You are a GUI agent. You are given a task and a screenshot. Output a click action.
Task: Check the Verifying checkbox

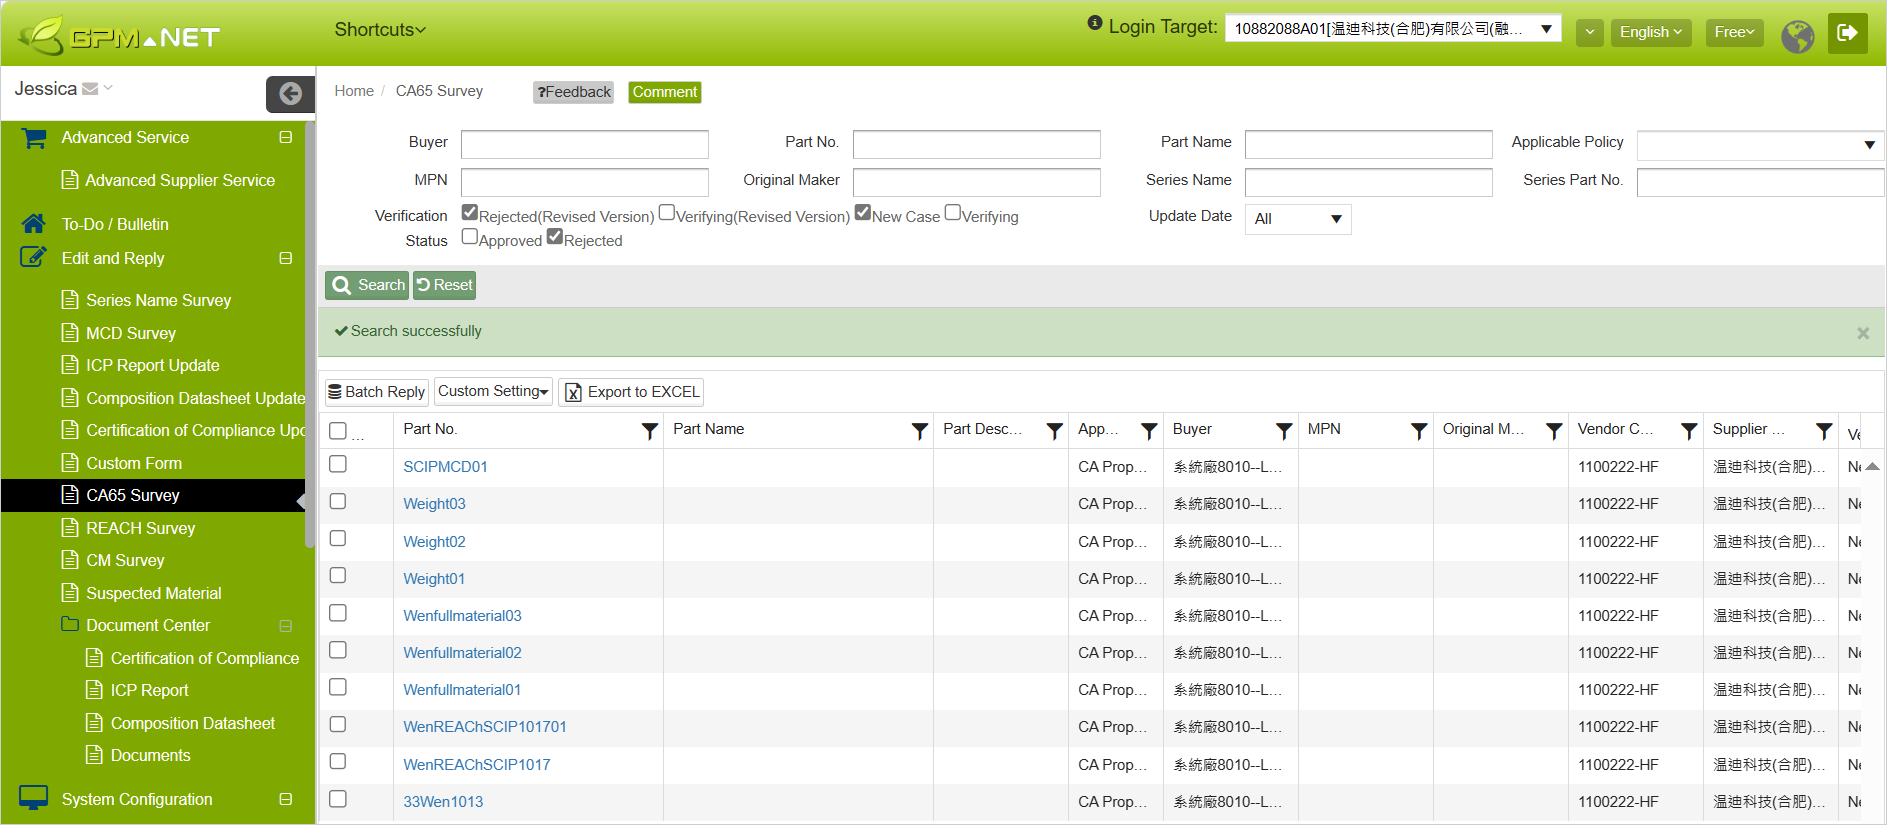click(952, 212)
